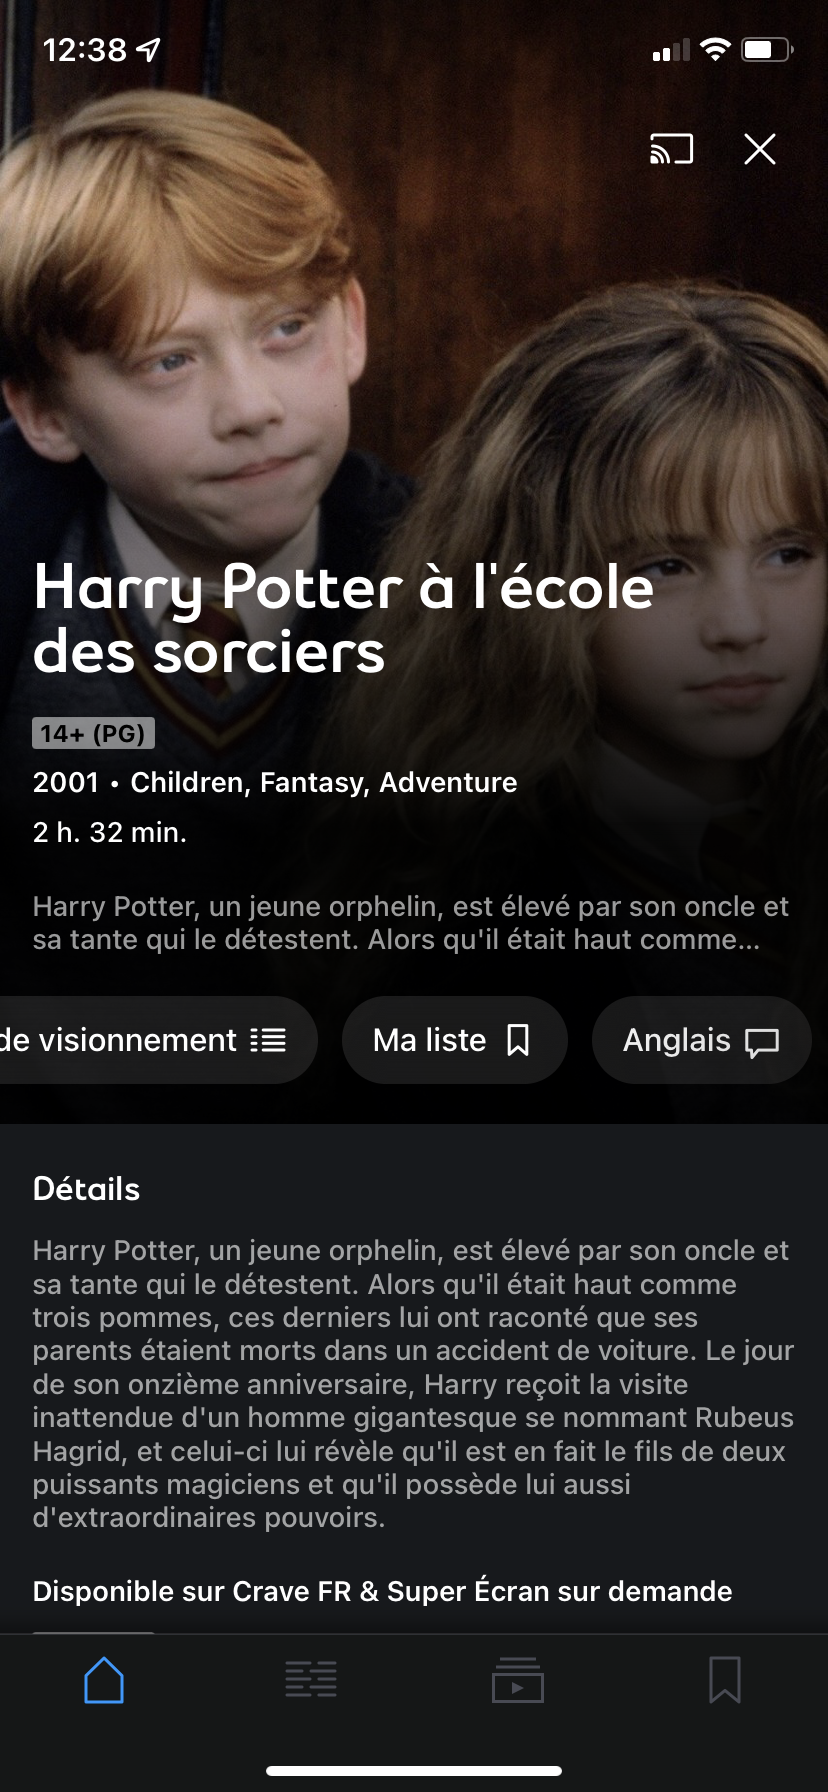The image size is (828, 1792).
Task: Tap the Wi-Fi status icon
Action: (715, 49)
